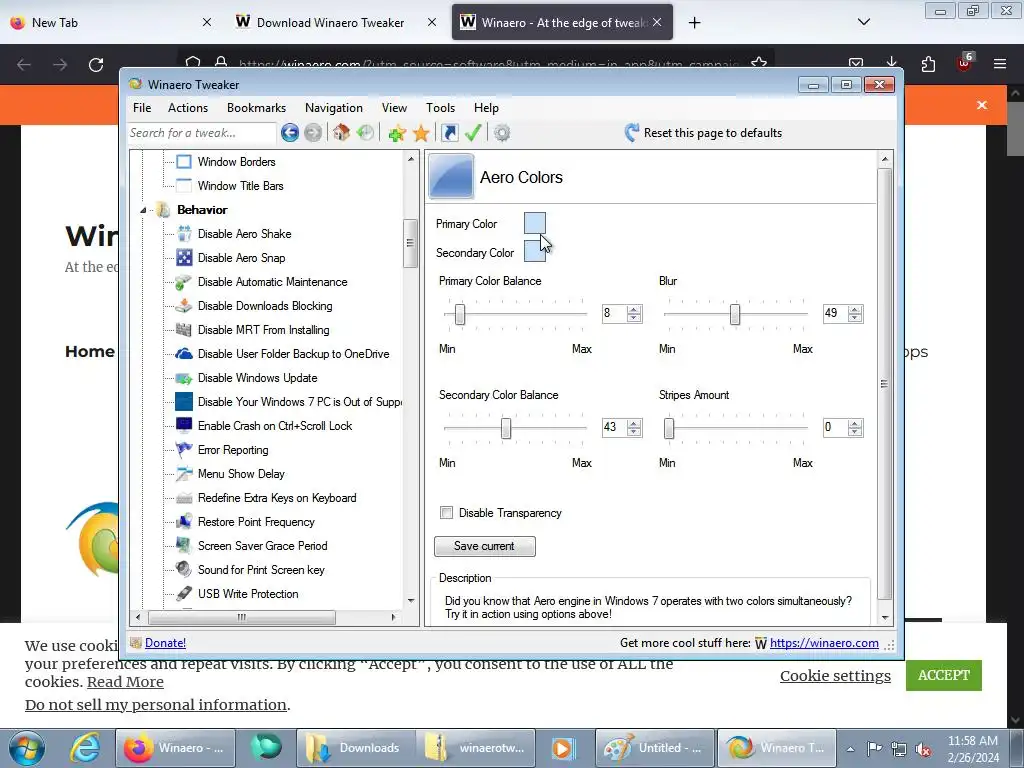
Task: Open Disable User Folder Backup to OneDrive
Action: (293, 354)
